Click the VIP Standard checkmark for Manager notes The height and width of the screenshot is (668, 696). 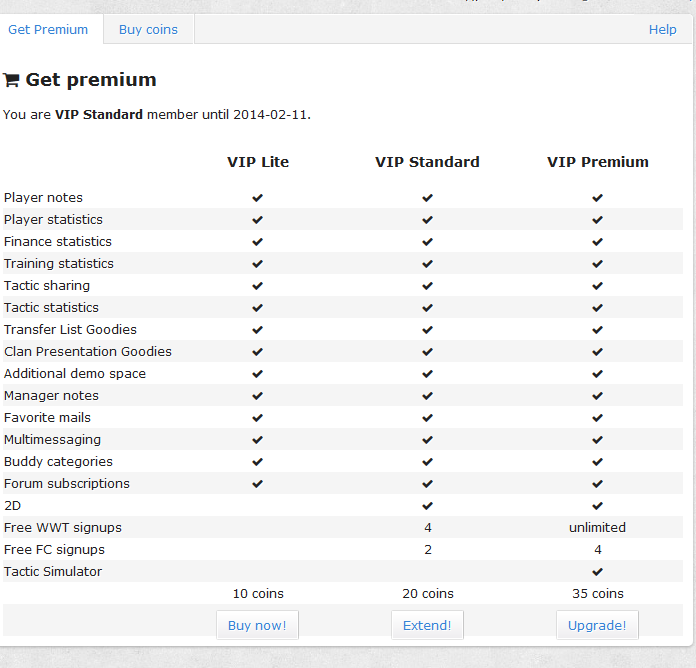pyautogui.click(x=427, y=396)
